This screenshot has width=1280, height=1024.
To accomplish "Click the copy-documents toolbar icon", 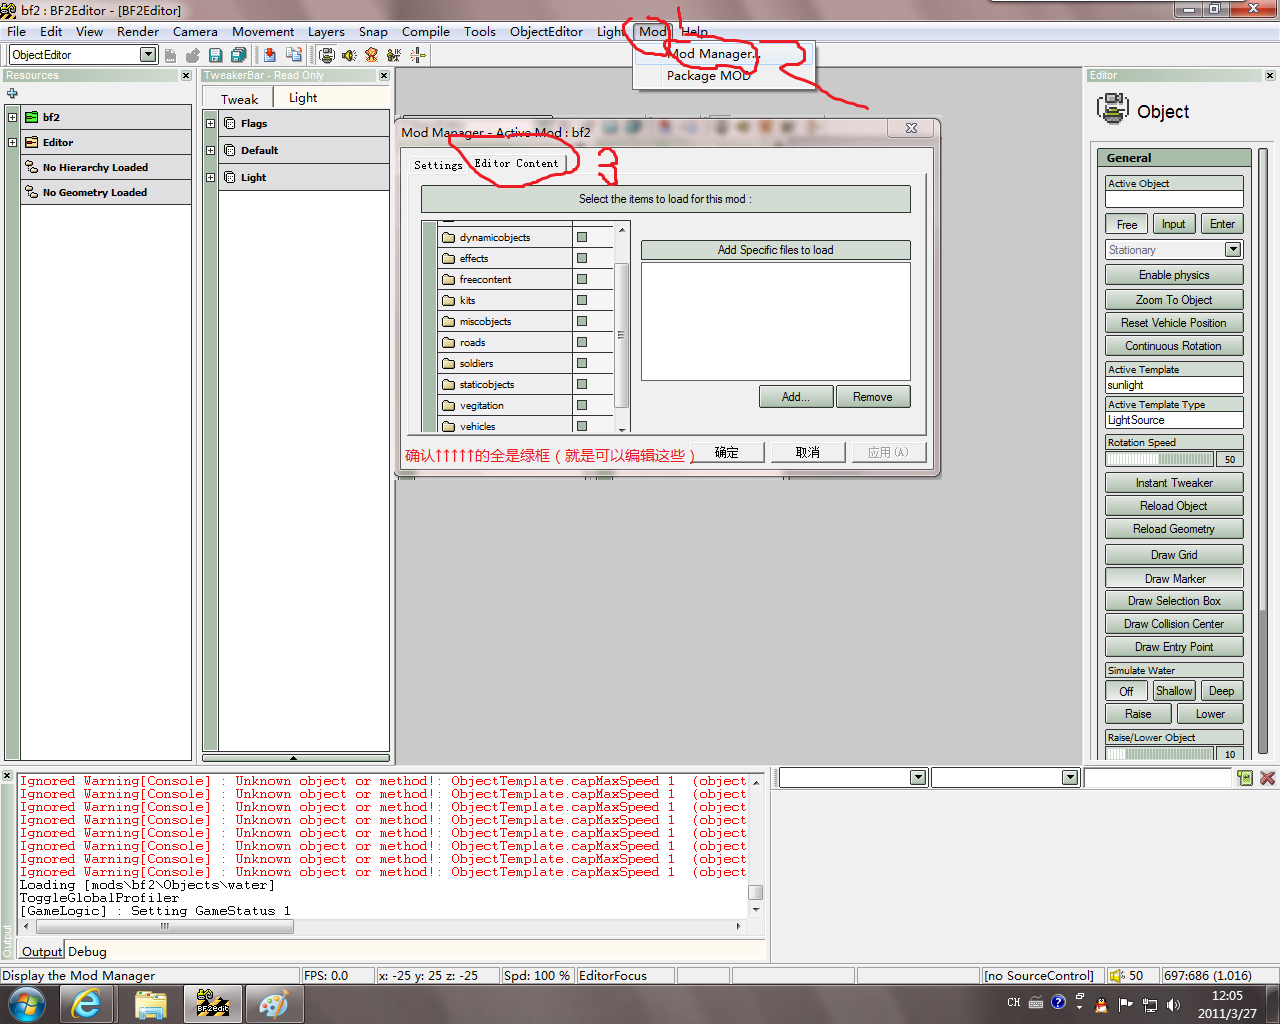I will coord(294,55).
